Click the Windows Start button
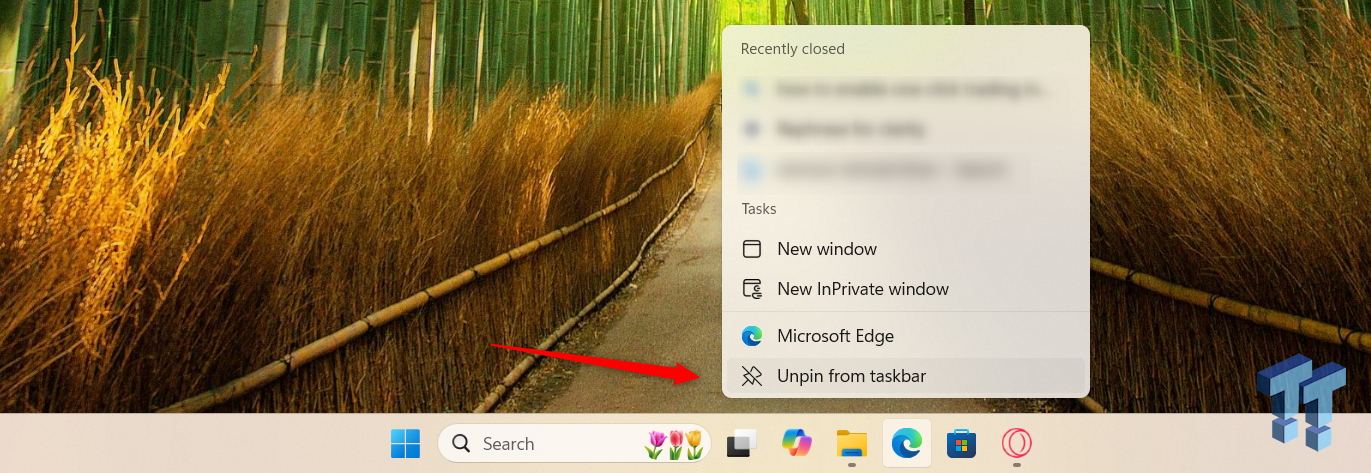 [x=405, y=443]
